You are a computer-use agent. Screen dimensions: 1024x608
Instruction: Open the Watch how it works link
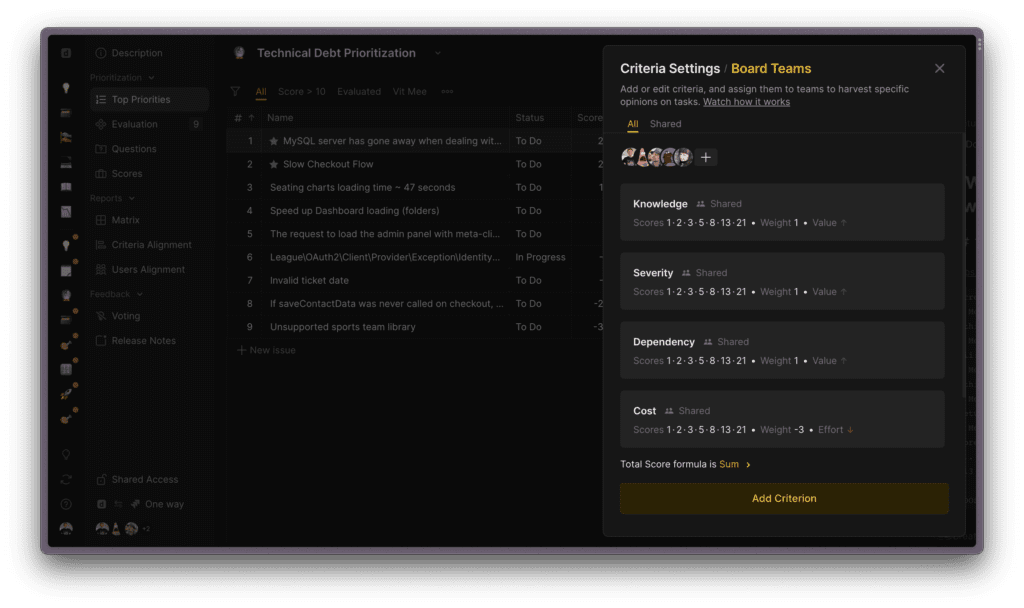746,102
